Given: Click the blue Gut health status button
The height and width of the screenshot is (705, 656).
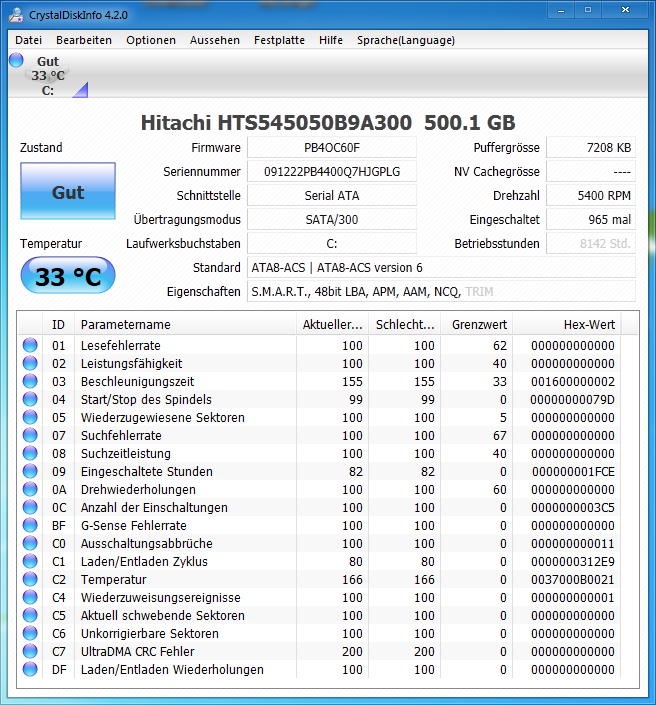Looking at the screenshot, I should [68, 191].
